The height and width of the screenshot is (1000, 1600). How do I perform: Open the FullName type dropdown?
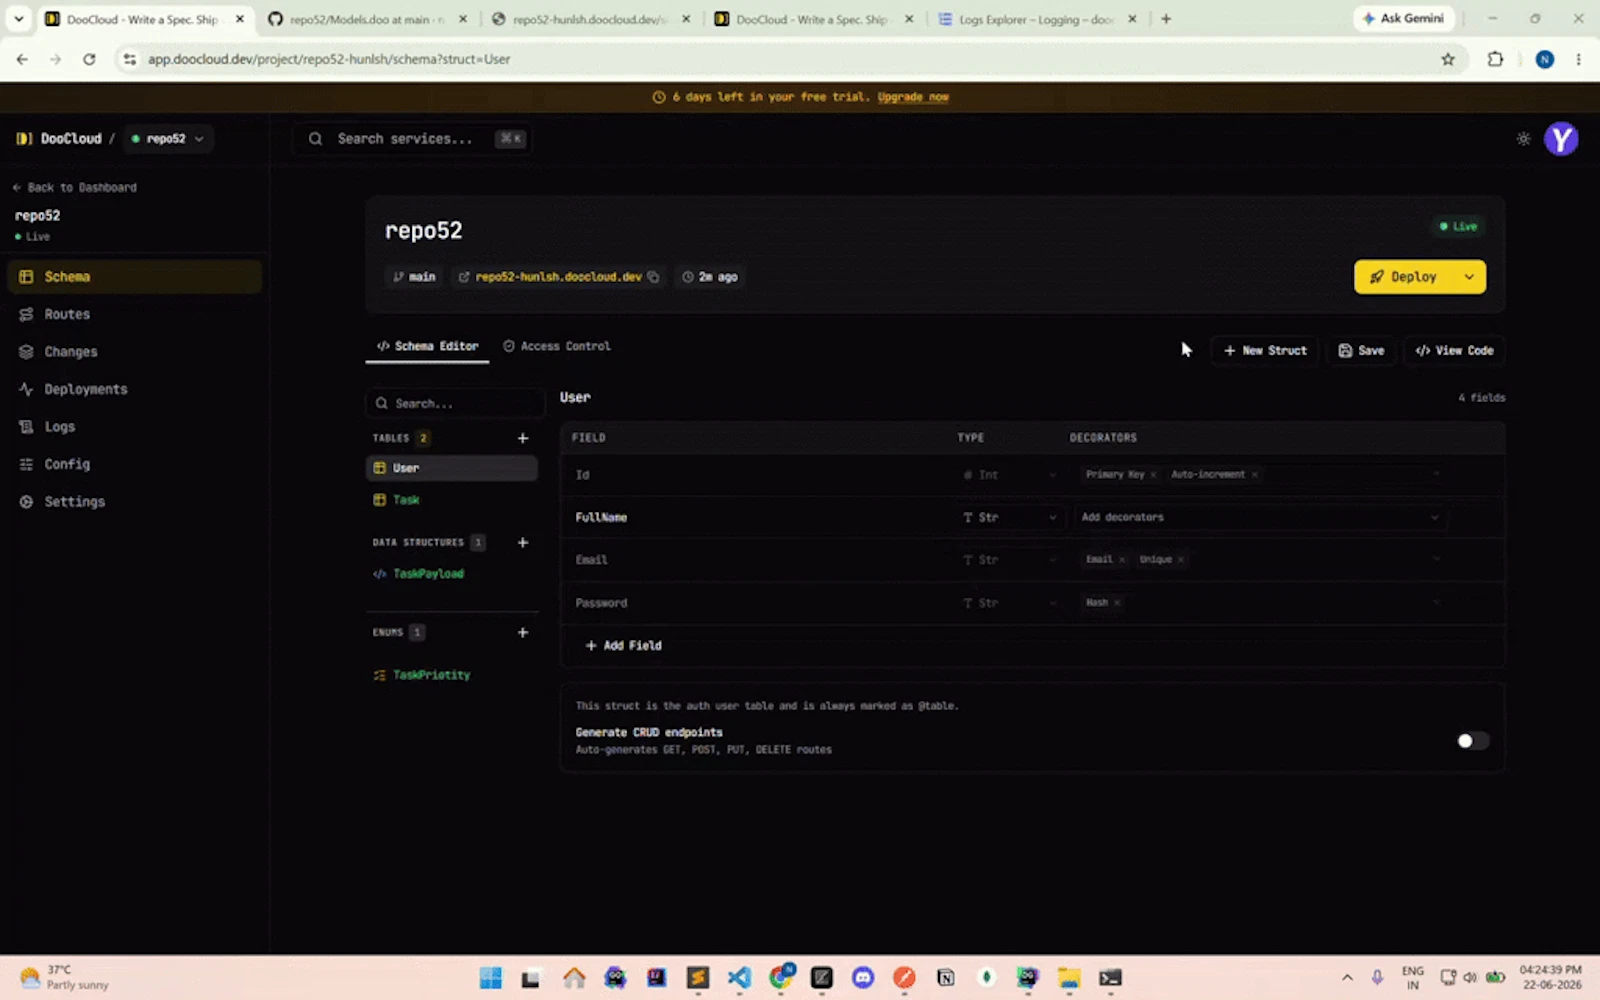point(1010,517)
